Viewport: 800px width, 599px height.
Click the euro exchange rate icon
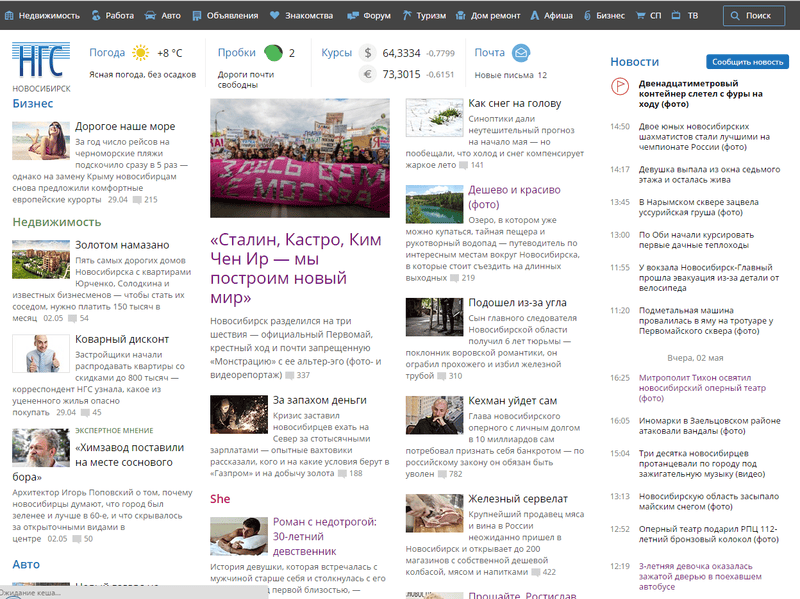(367, 74)
